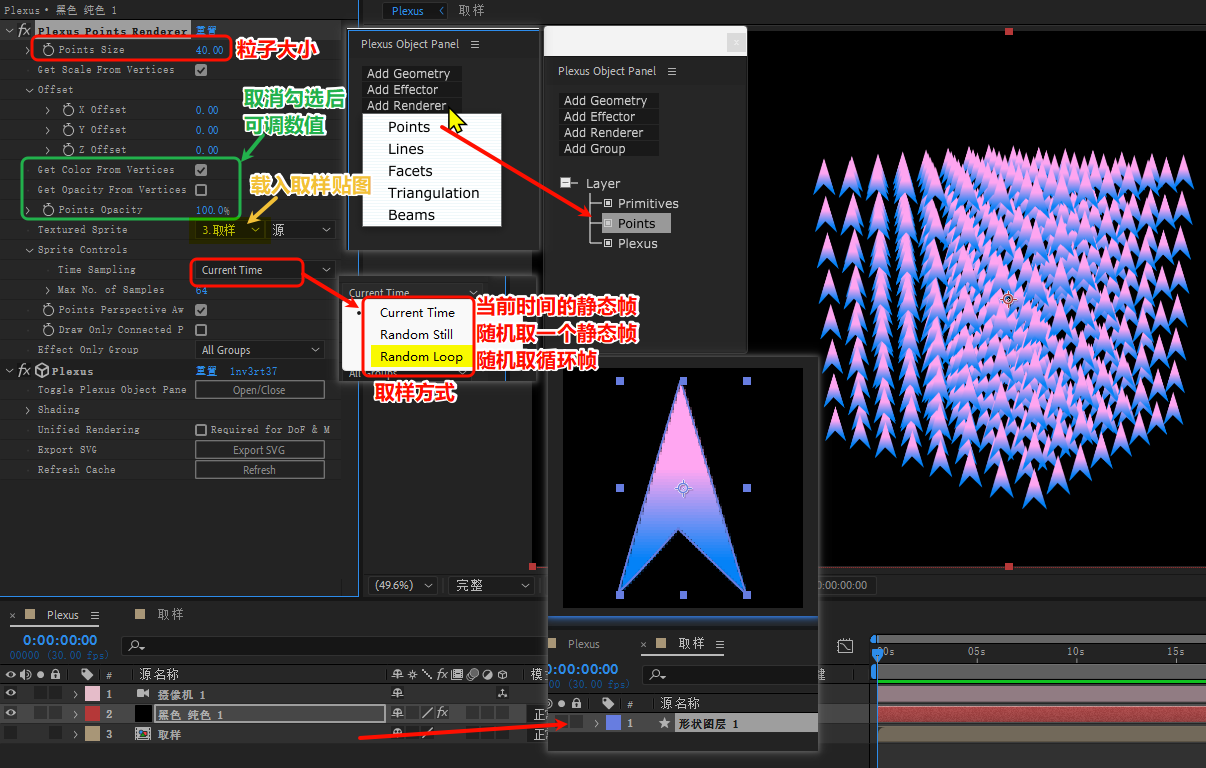Click the Refresh cache button
This screenshot has width=1206, height=768.
coord(260,470)
